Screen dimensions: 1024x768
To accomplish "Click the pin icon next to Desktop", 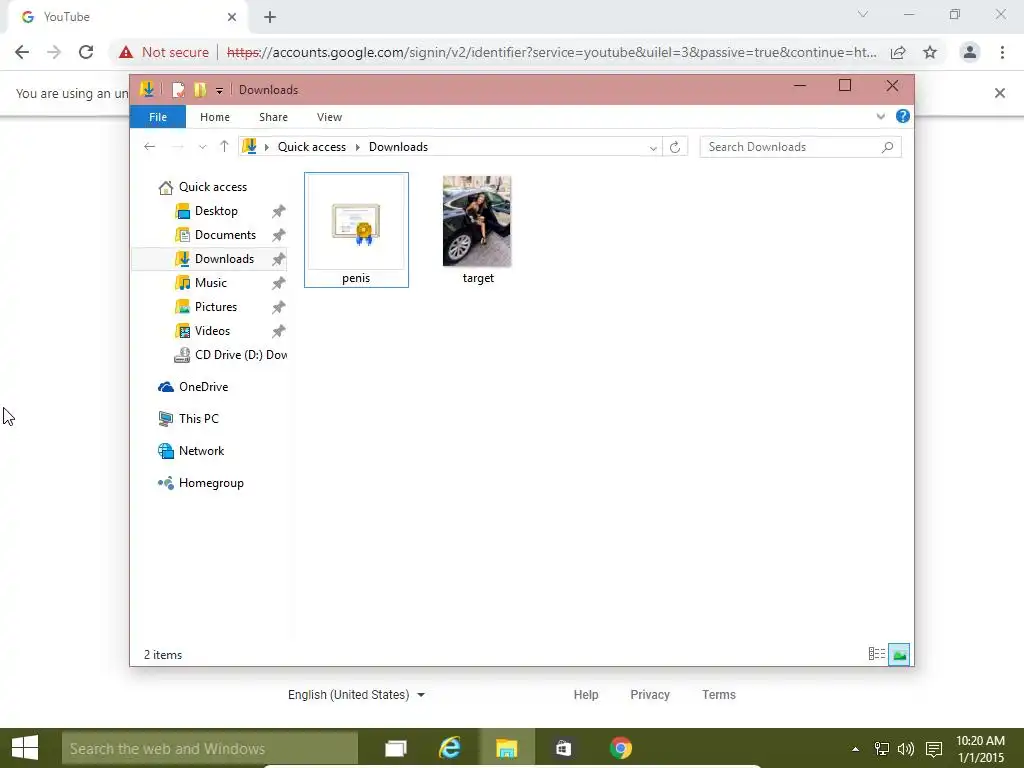I will pyautogui.click(x=278, y=211).
